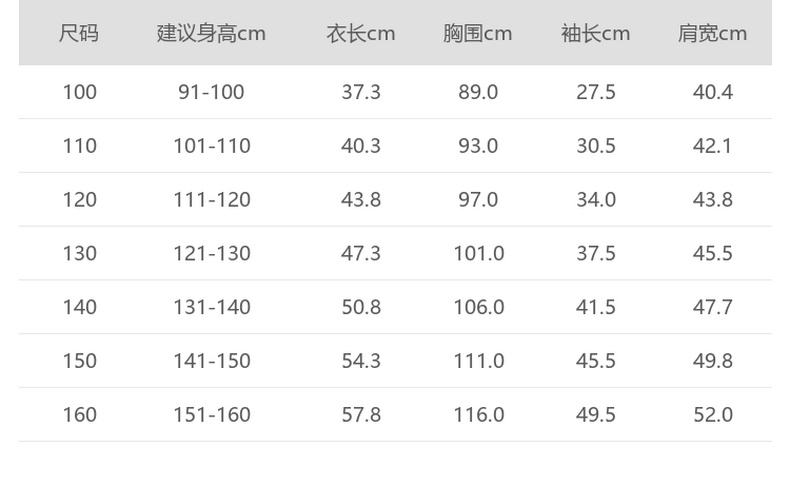
Task: Click the 43.8 garment length value for size 120
Action: [361, 199]
